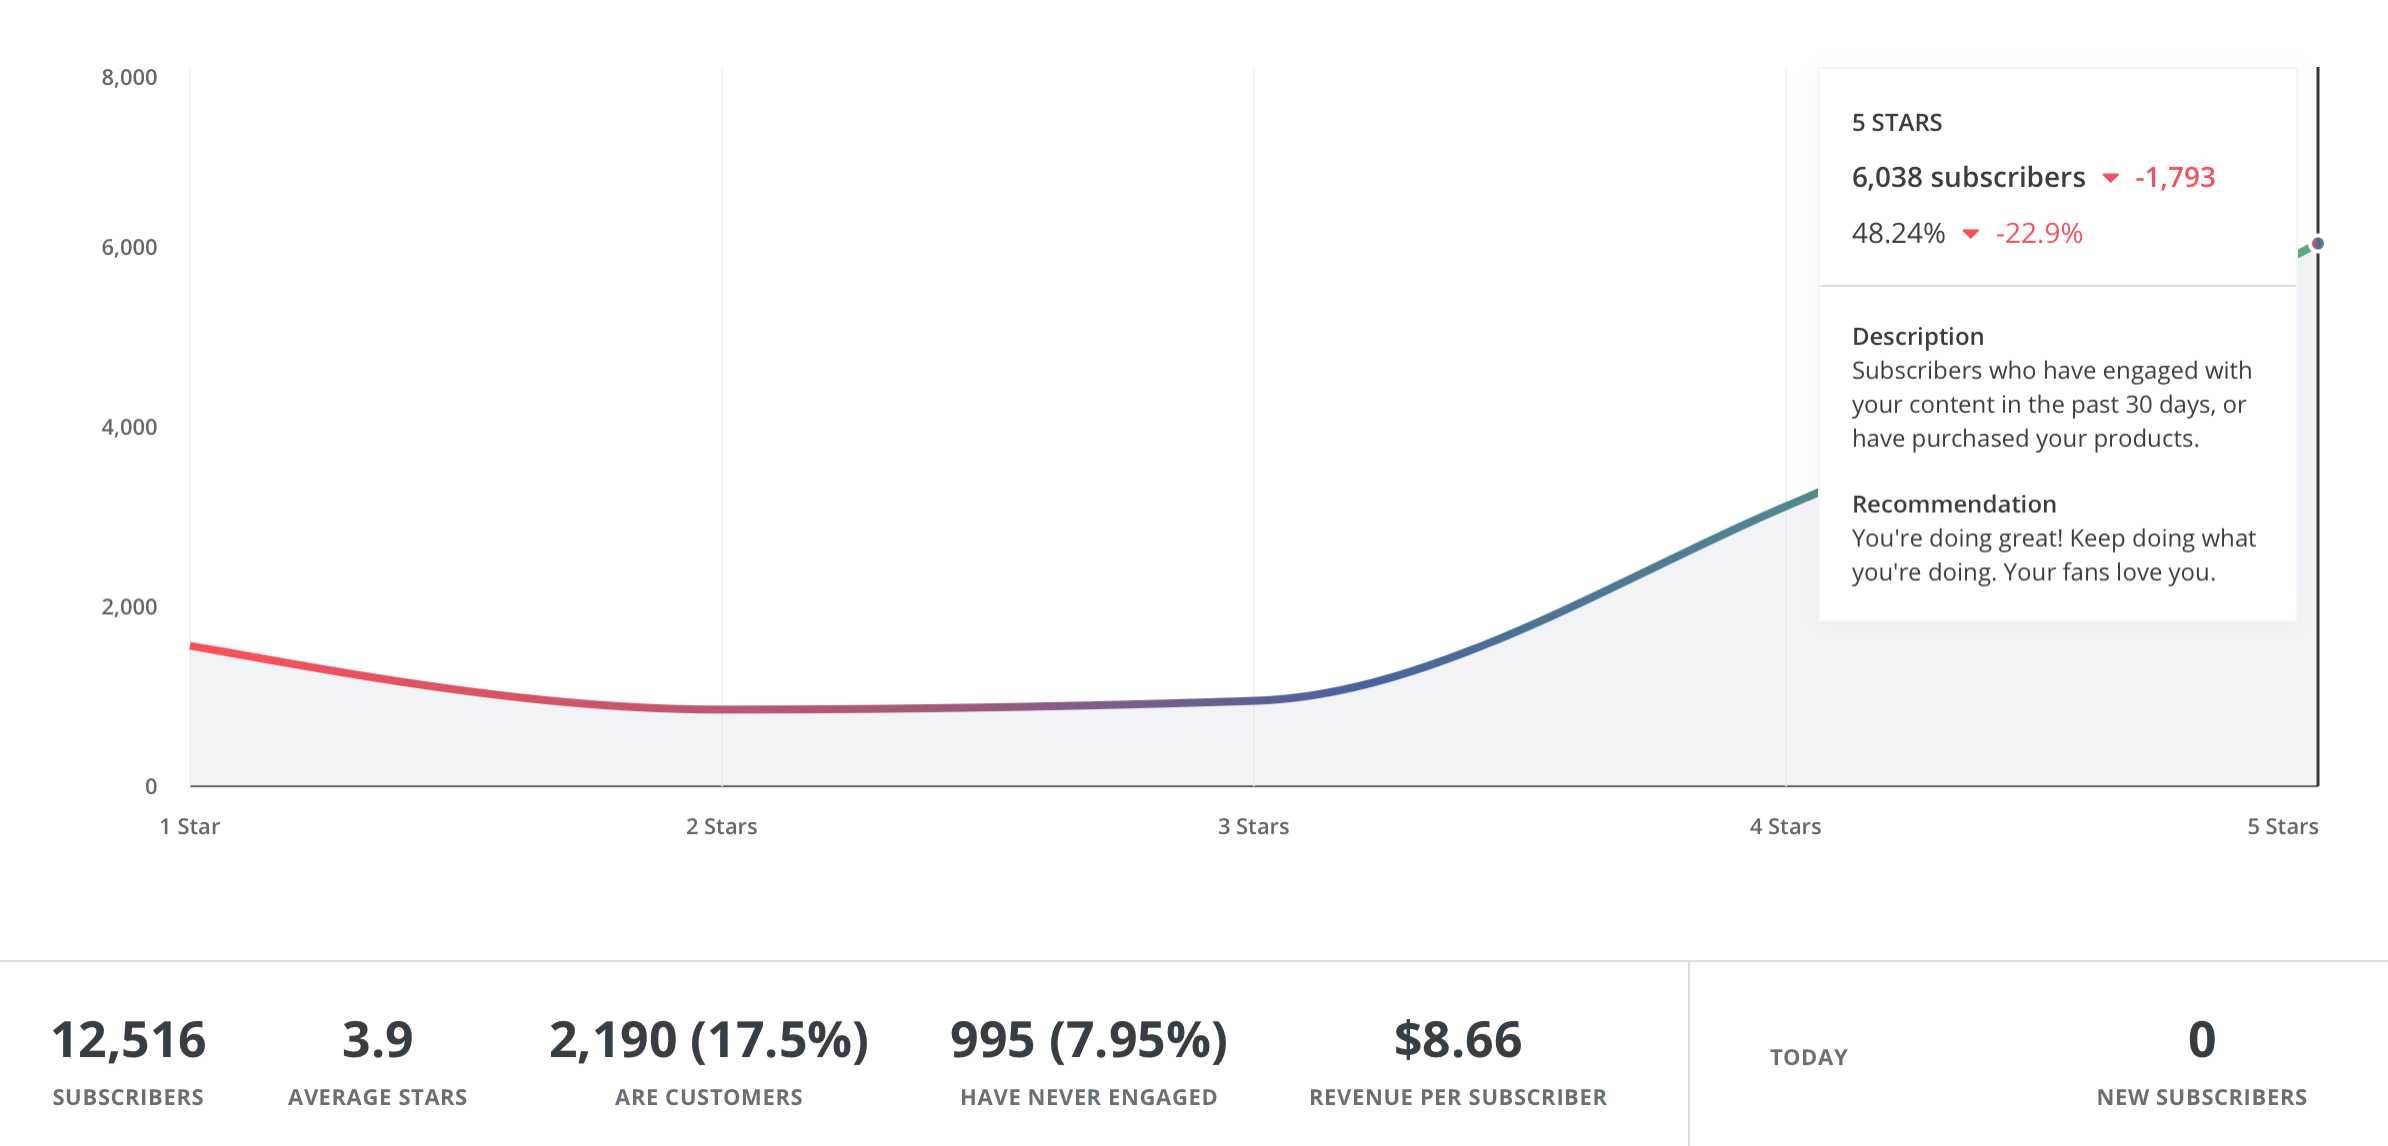Click the 3.9 average stars stat
This screenshot has width=2388, height=1146.
pyautogui.click(x=377, y=1040)
